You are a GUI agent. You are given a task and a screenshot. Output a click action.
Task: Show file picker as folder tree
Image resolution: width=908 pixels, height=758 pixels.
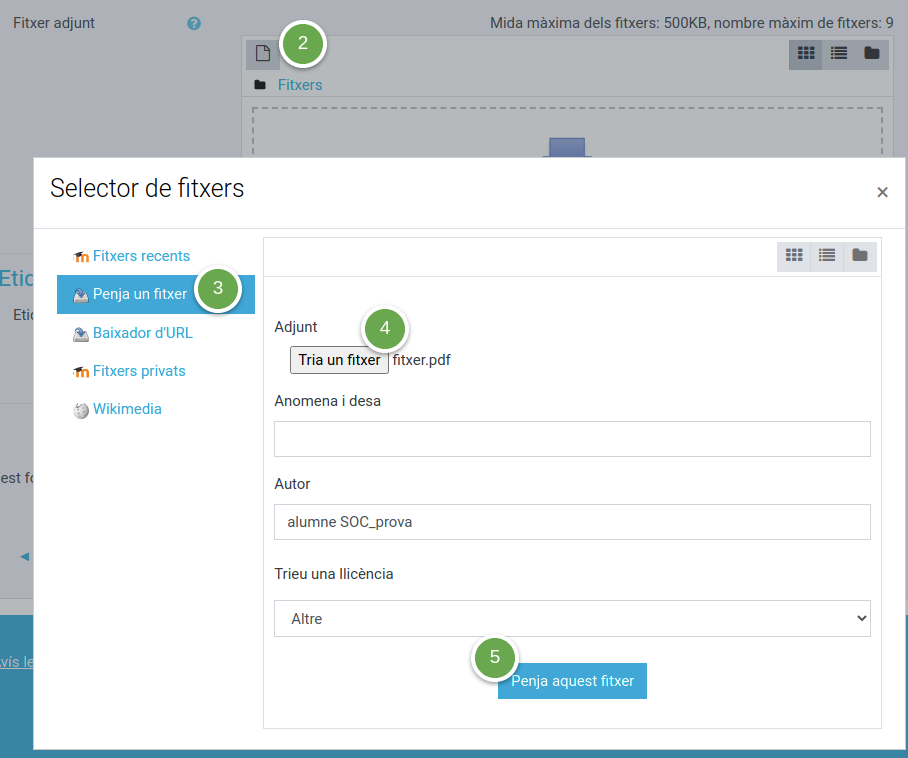click(x=860, y=255)
